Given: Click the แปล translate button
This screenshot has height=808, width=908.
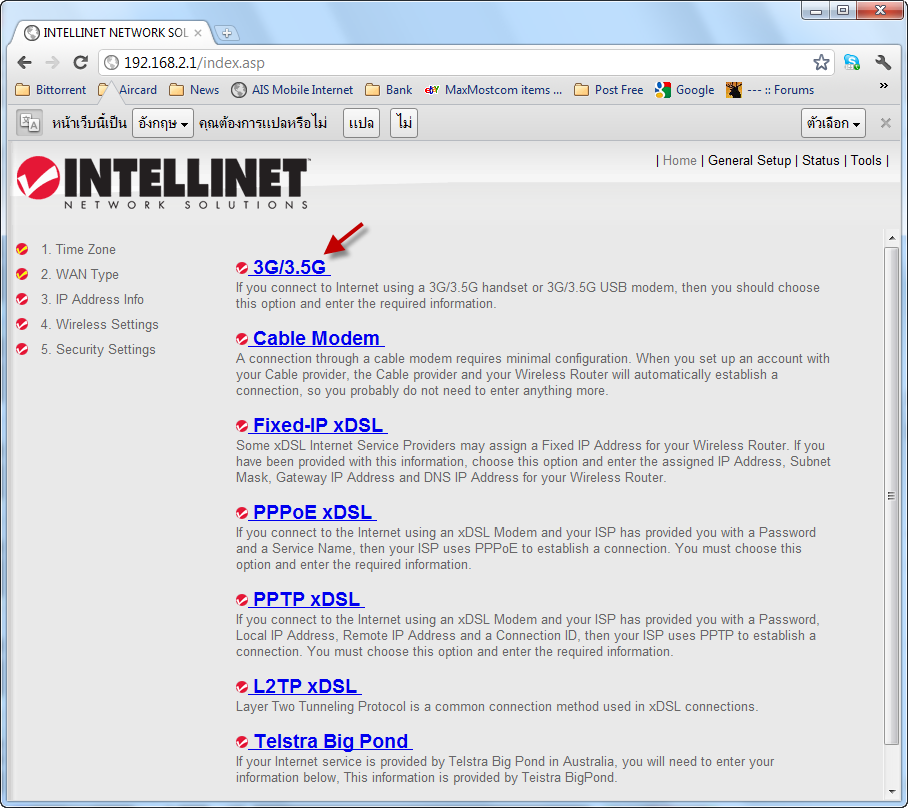Looking at the screenshot, I should click(x=361, y=123).
